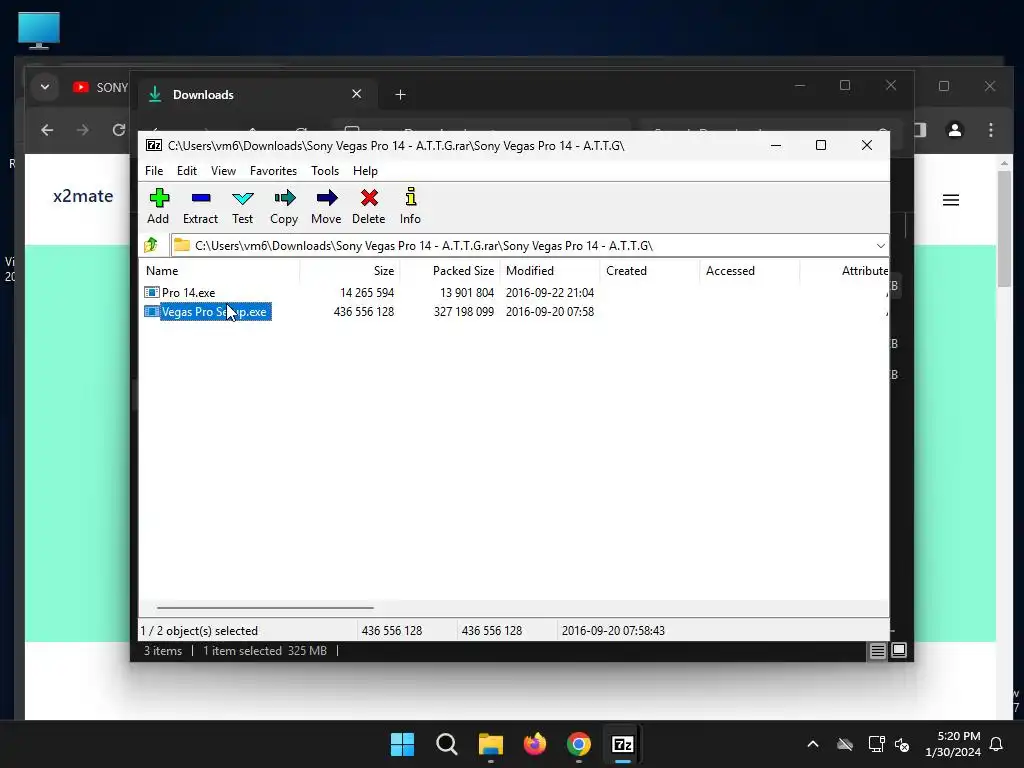Click the browser forward arrow
The width and height of the screenshot is (1024, 768).
coord(82,130)
